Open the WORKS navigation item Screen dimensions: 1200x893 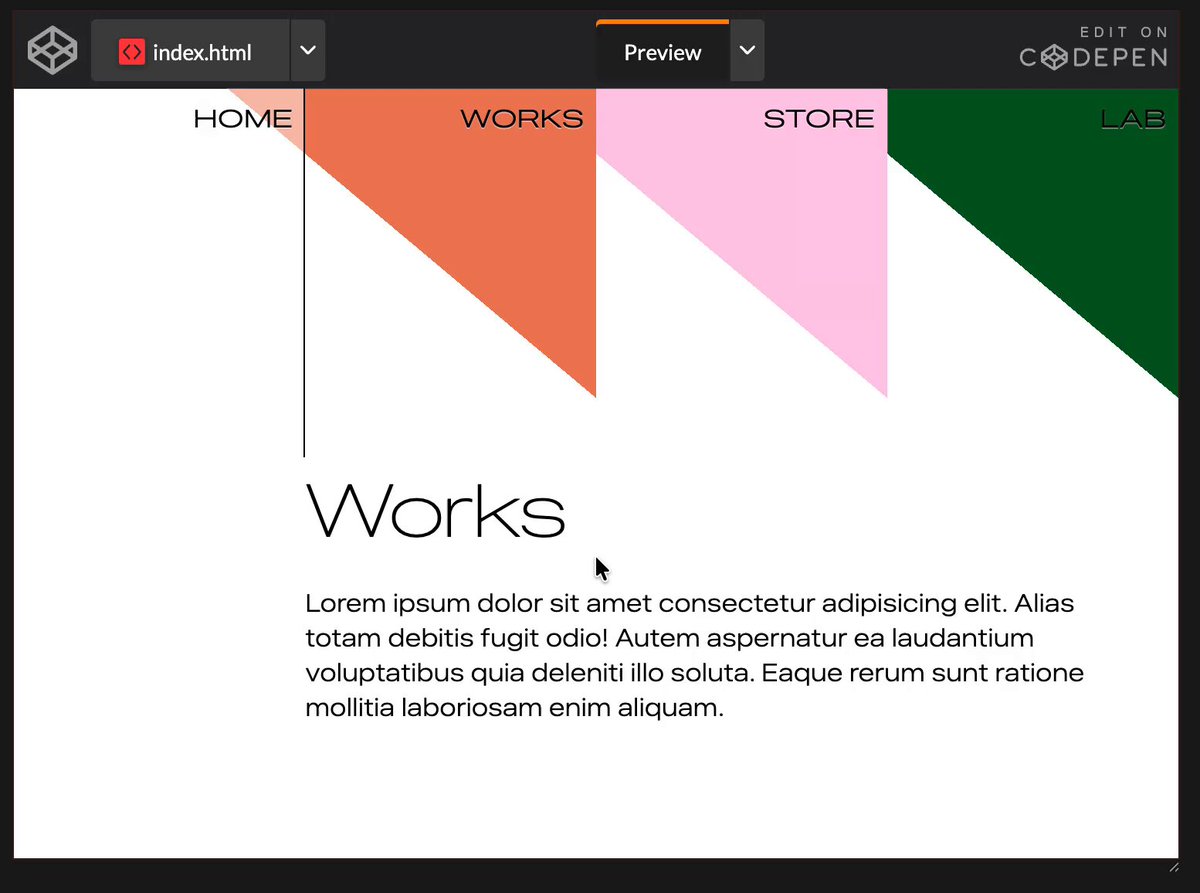[522, 119]
